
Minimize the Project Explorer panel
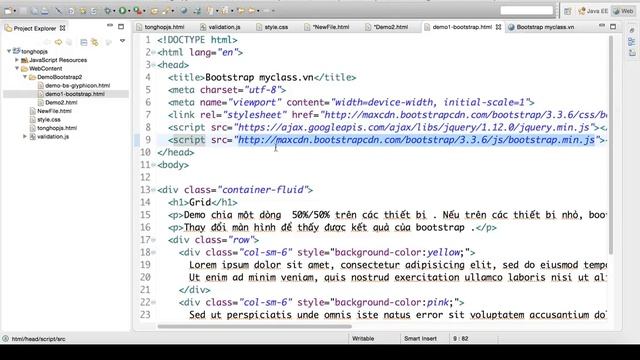[x=110, y=26]
